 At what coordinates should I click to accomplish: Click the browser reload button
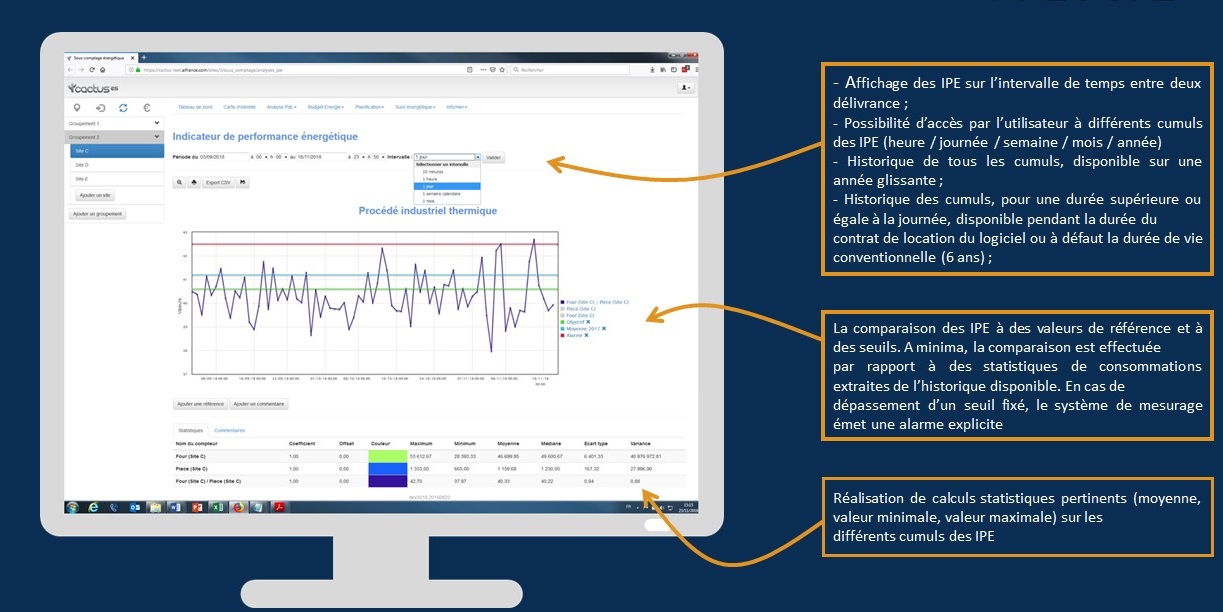(x=92, y=70)
